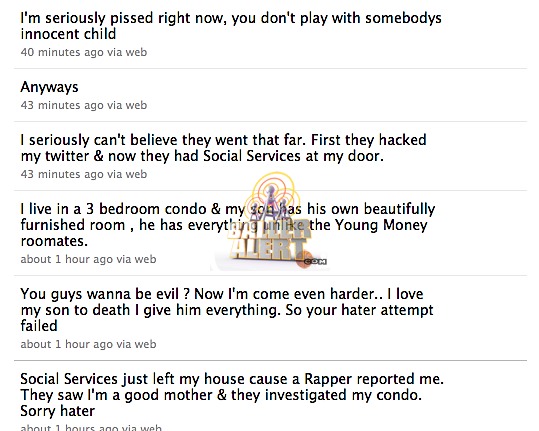Image resolution: width=539 pixels, height=431 pixels.
Task: Click 'Young Money' text in condo tweet
Action: tap(381, 225)
